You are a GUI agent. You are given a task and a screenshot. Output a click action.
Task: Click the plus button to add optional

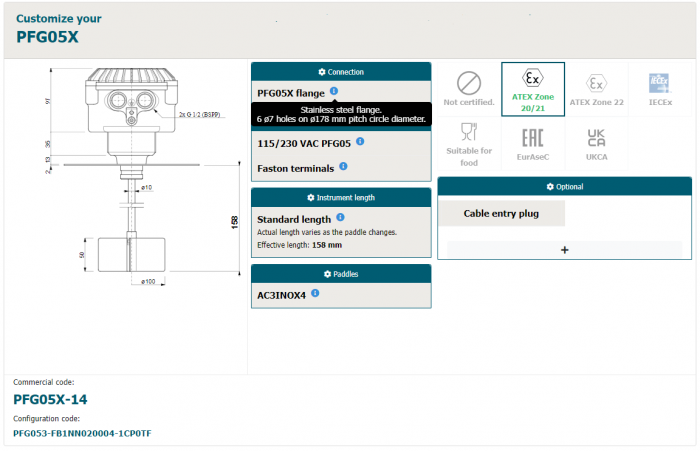(564, 250)
